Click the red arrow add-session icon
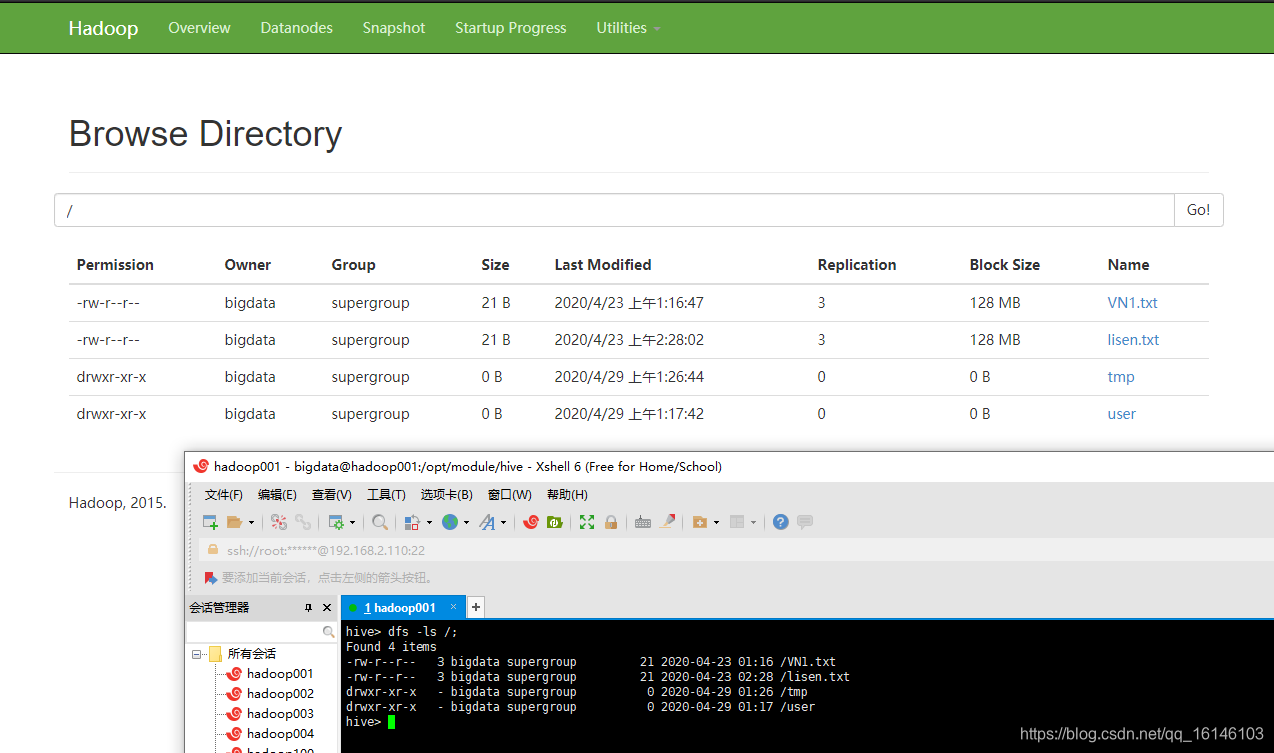The width and height of the screenshot is (1274, 753). [x=210, y=577]
